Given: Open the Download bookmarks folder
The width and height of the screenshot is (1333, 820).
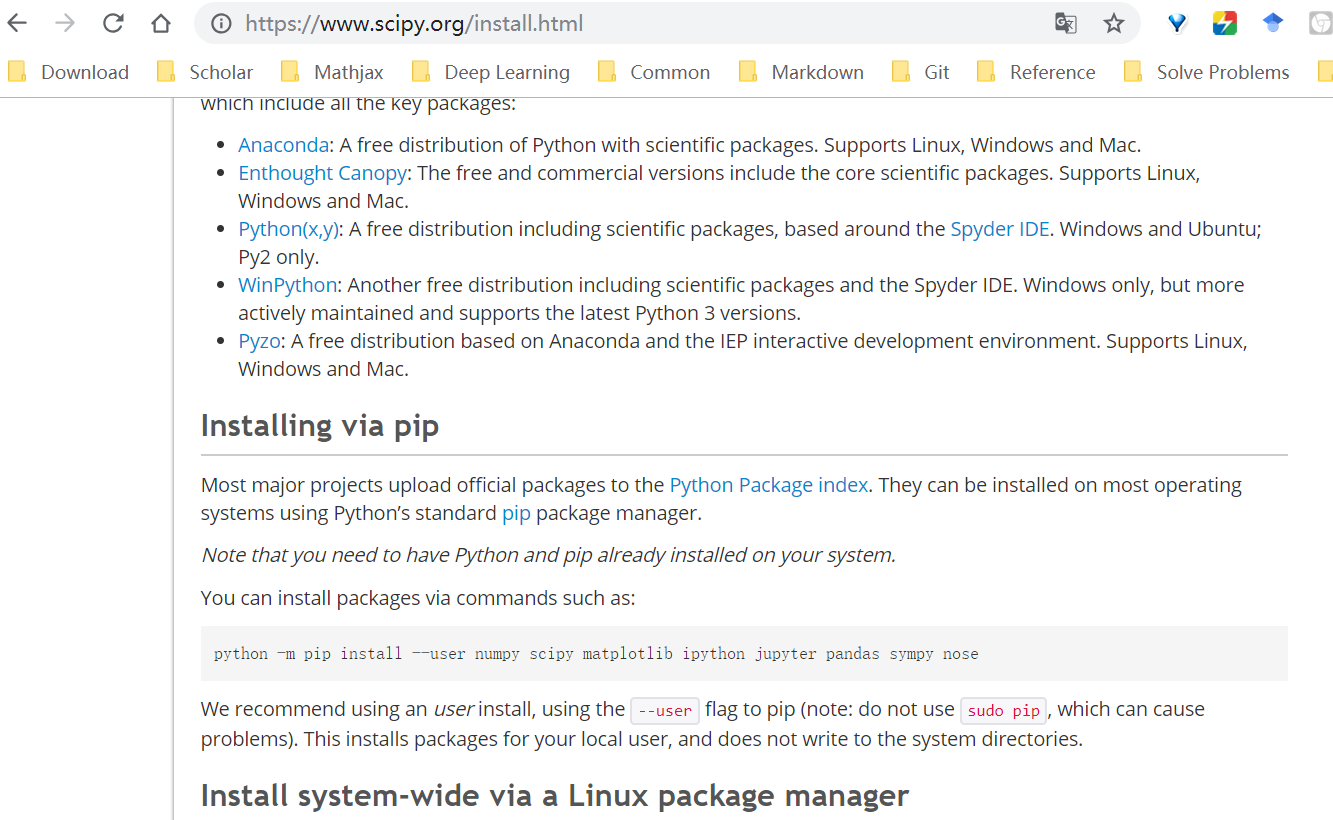Looking at the screenshot, I should coord(69,72).
